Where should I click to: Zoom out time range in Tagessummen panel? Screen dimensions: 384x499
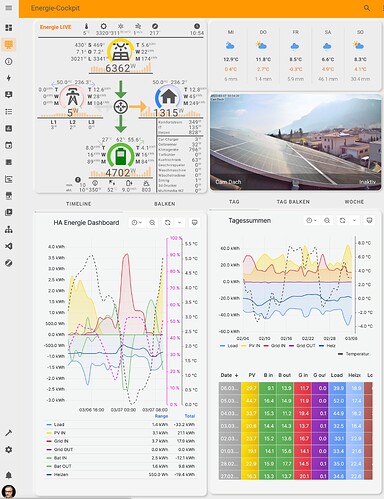327,220
